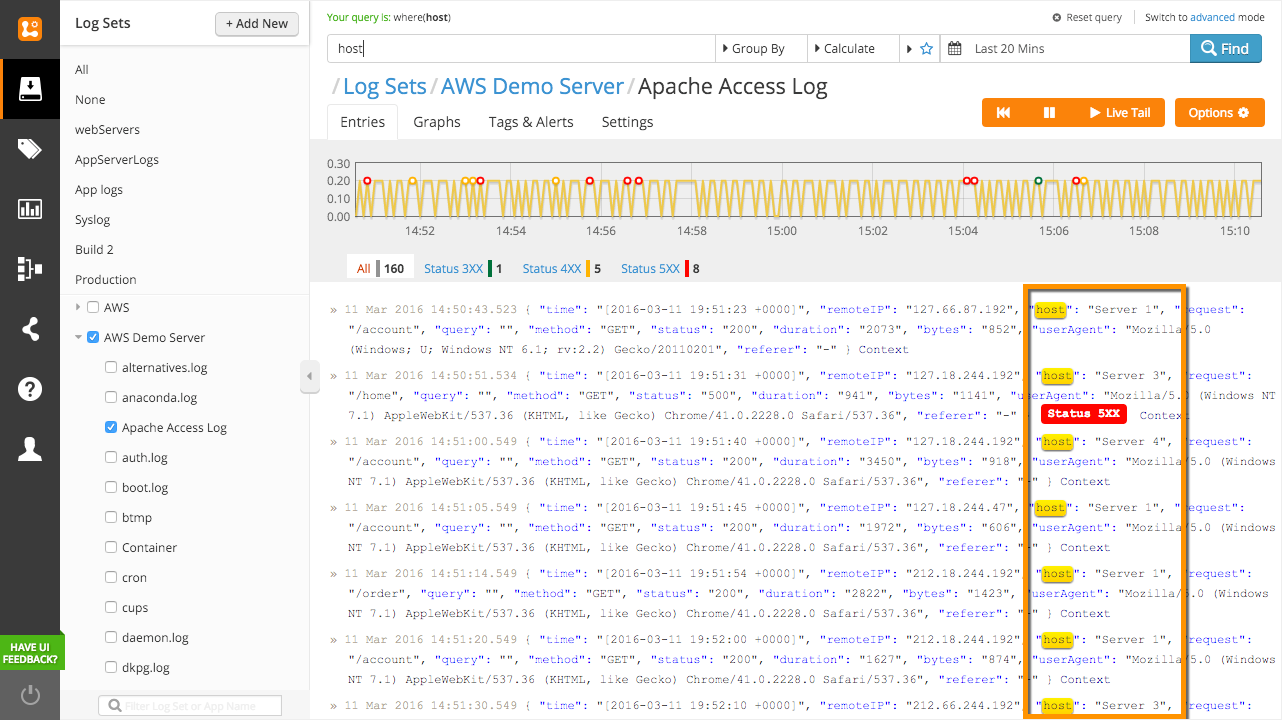The image size is (1282, 720).
Task: Check the cron checkbox
Action: (x=111, y=577)
